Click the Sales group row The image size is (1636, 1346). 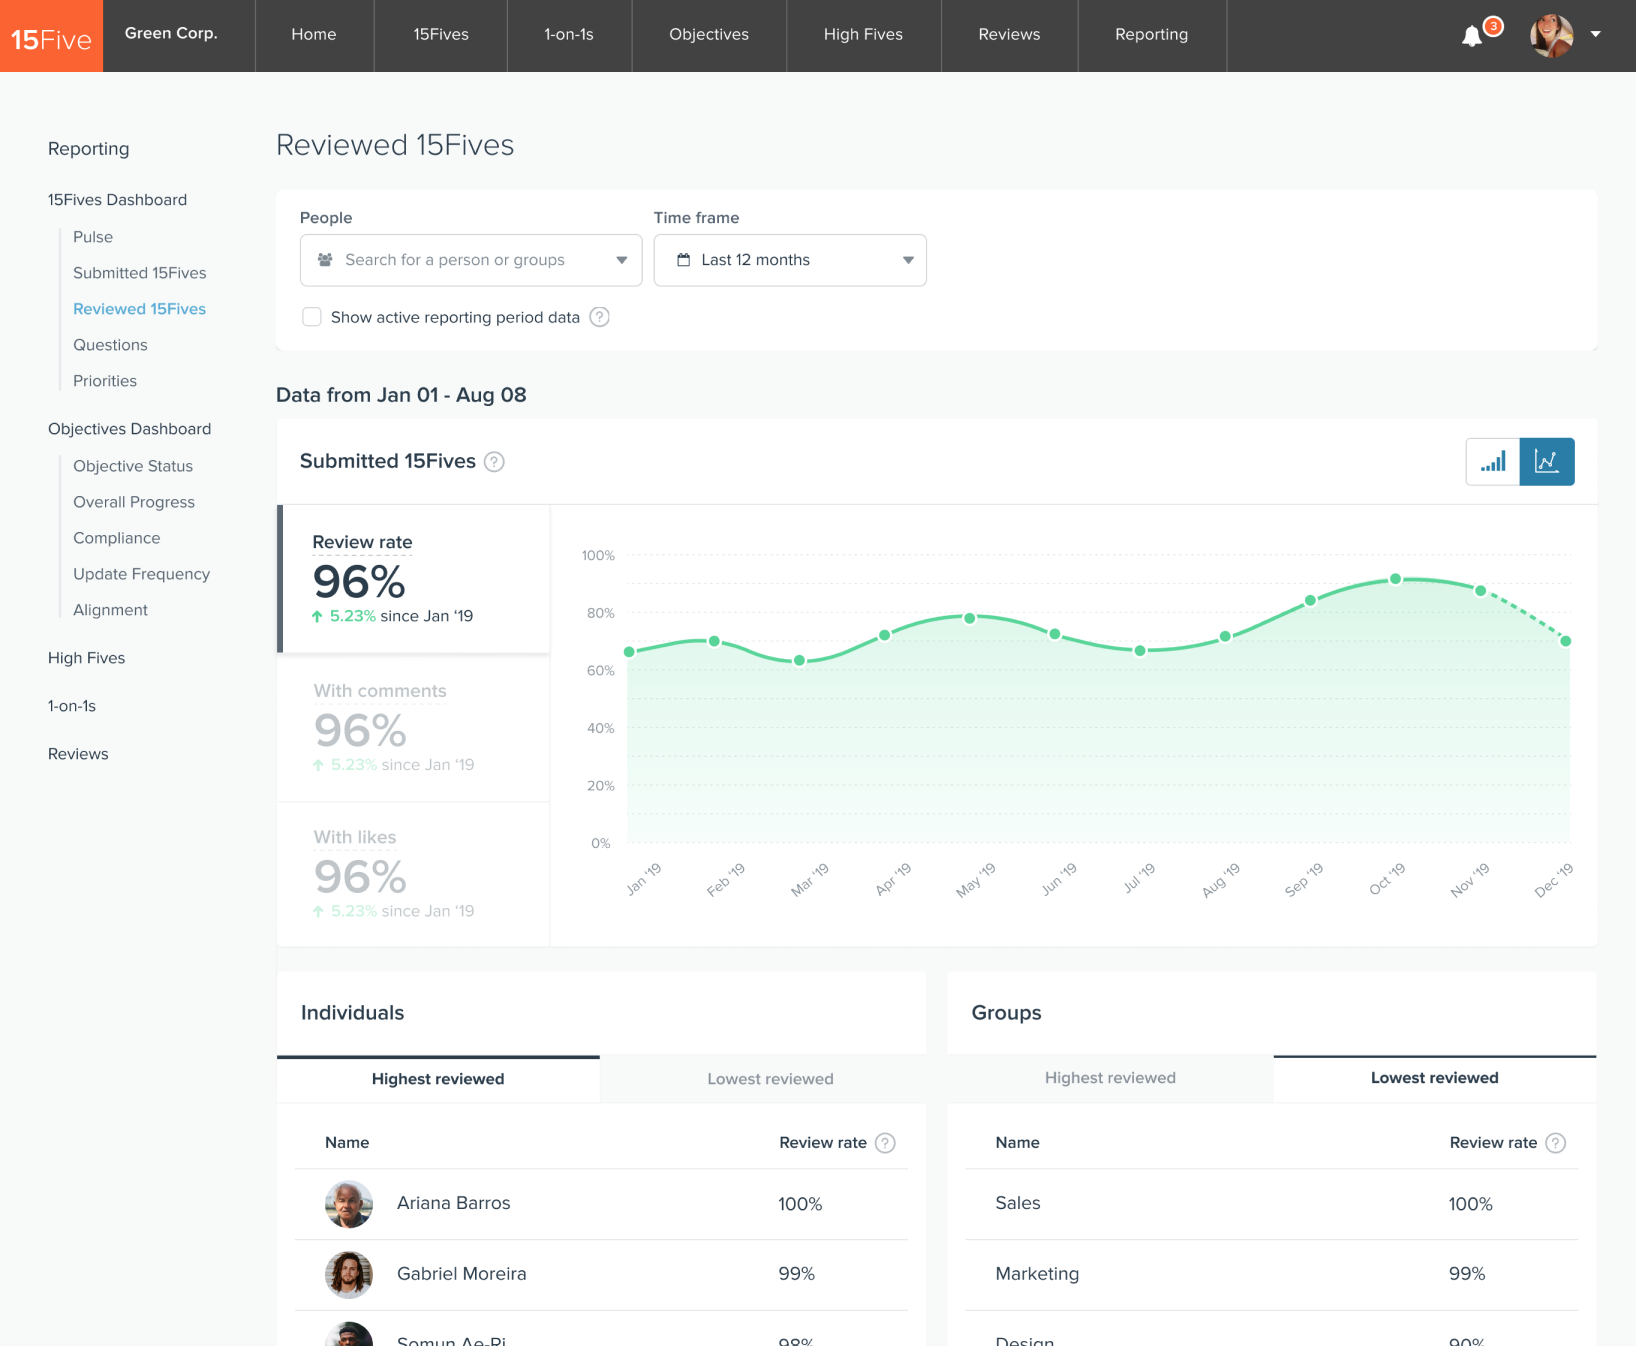(1272, 1204)
